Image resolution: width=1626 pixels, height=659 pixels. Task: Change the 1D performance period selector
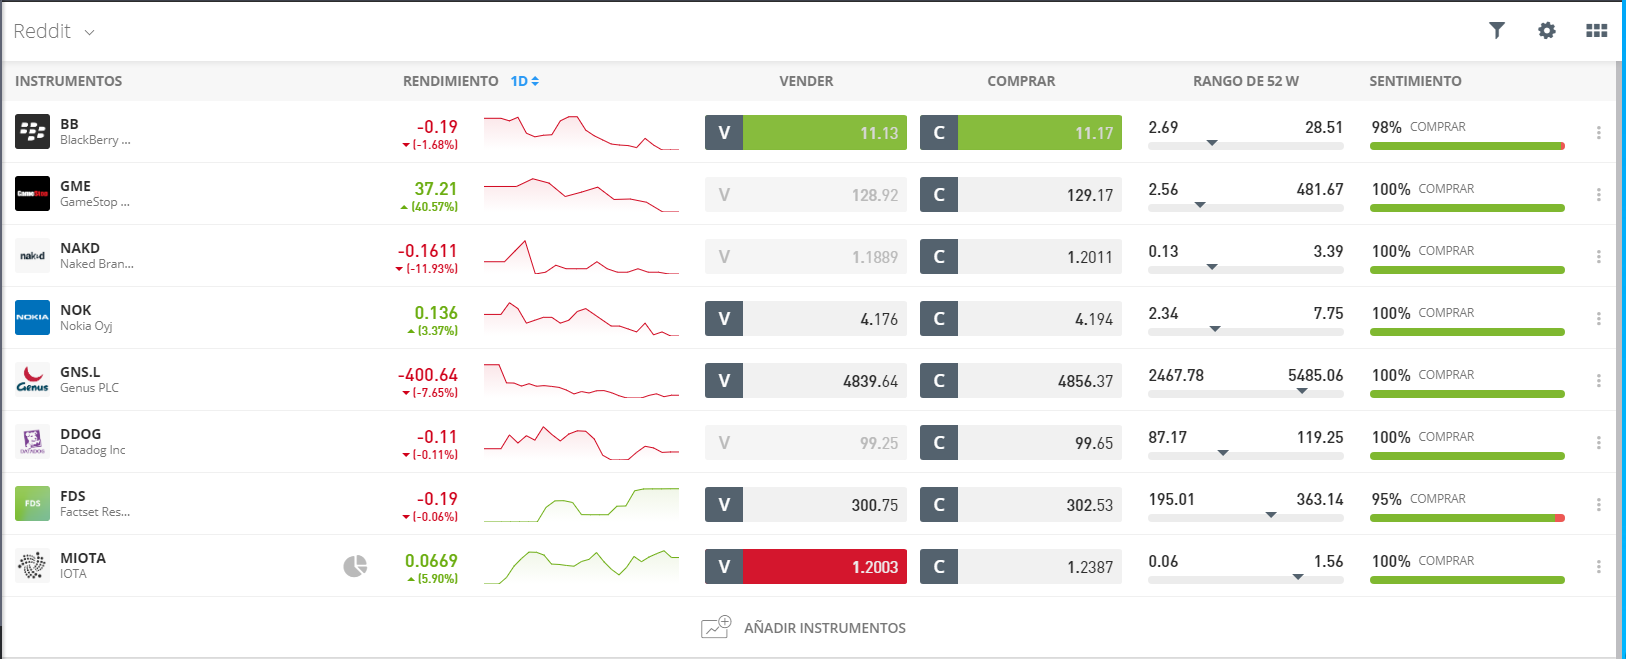click(525, 81)
